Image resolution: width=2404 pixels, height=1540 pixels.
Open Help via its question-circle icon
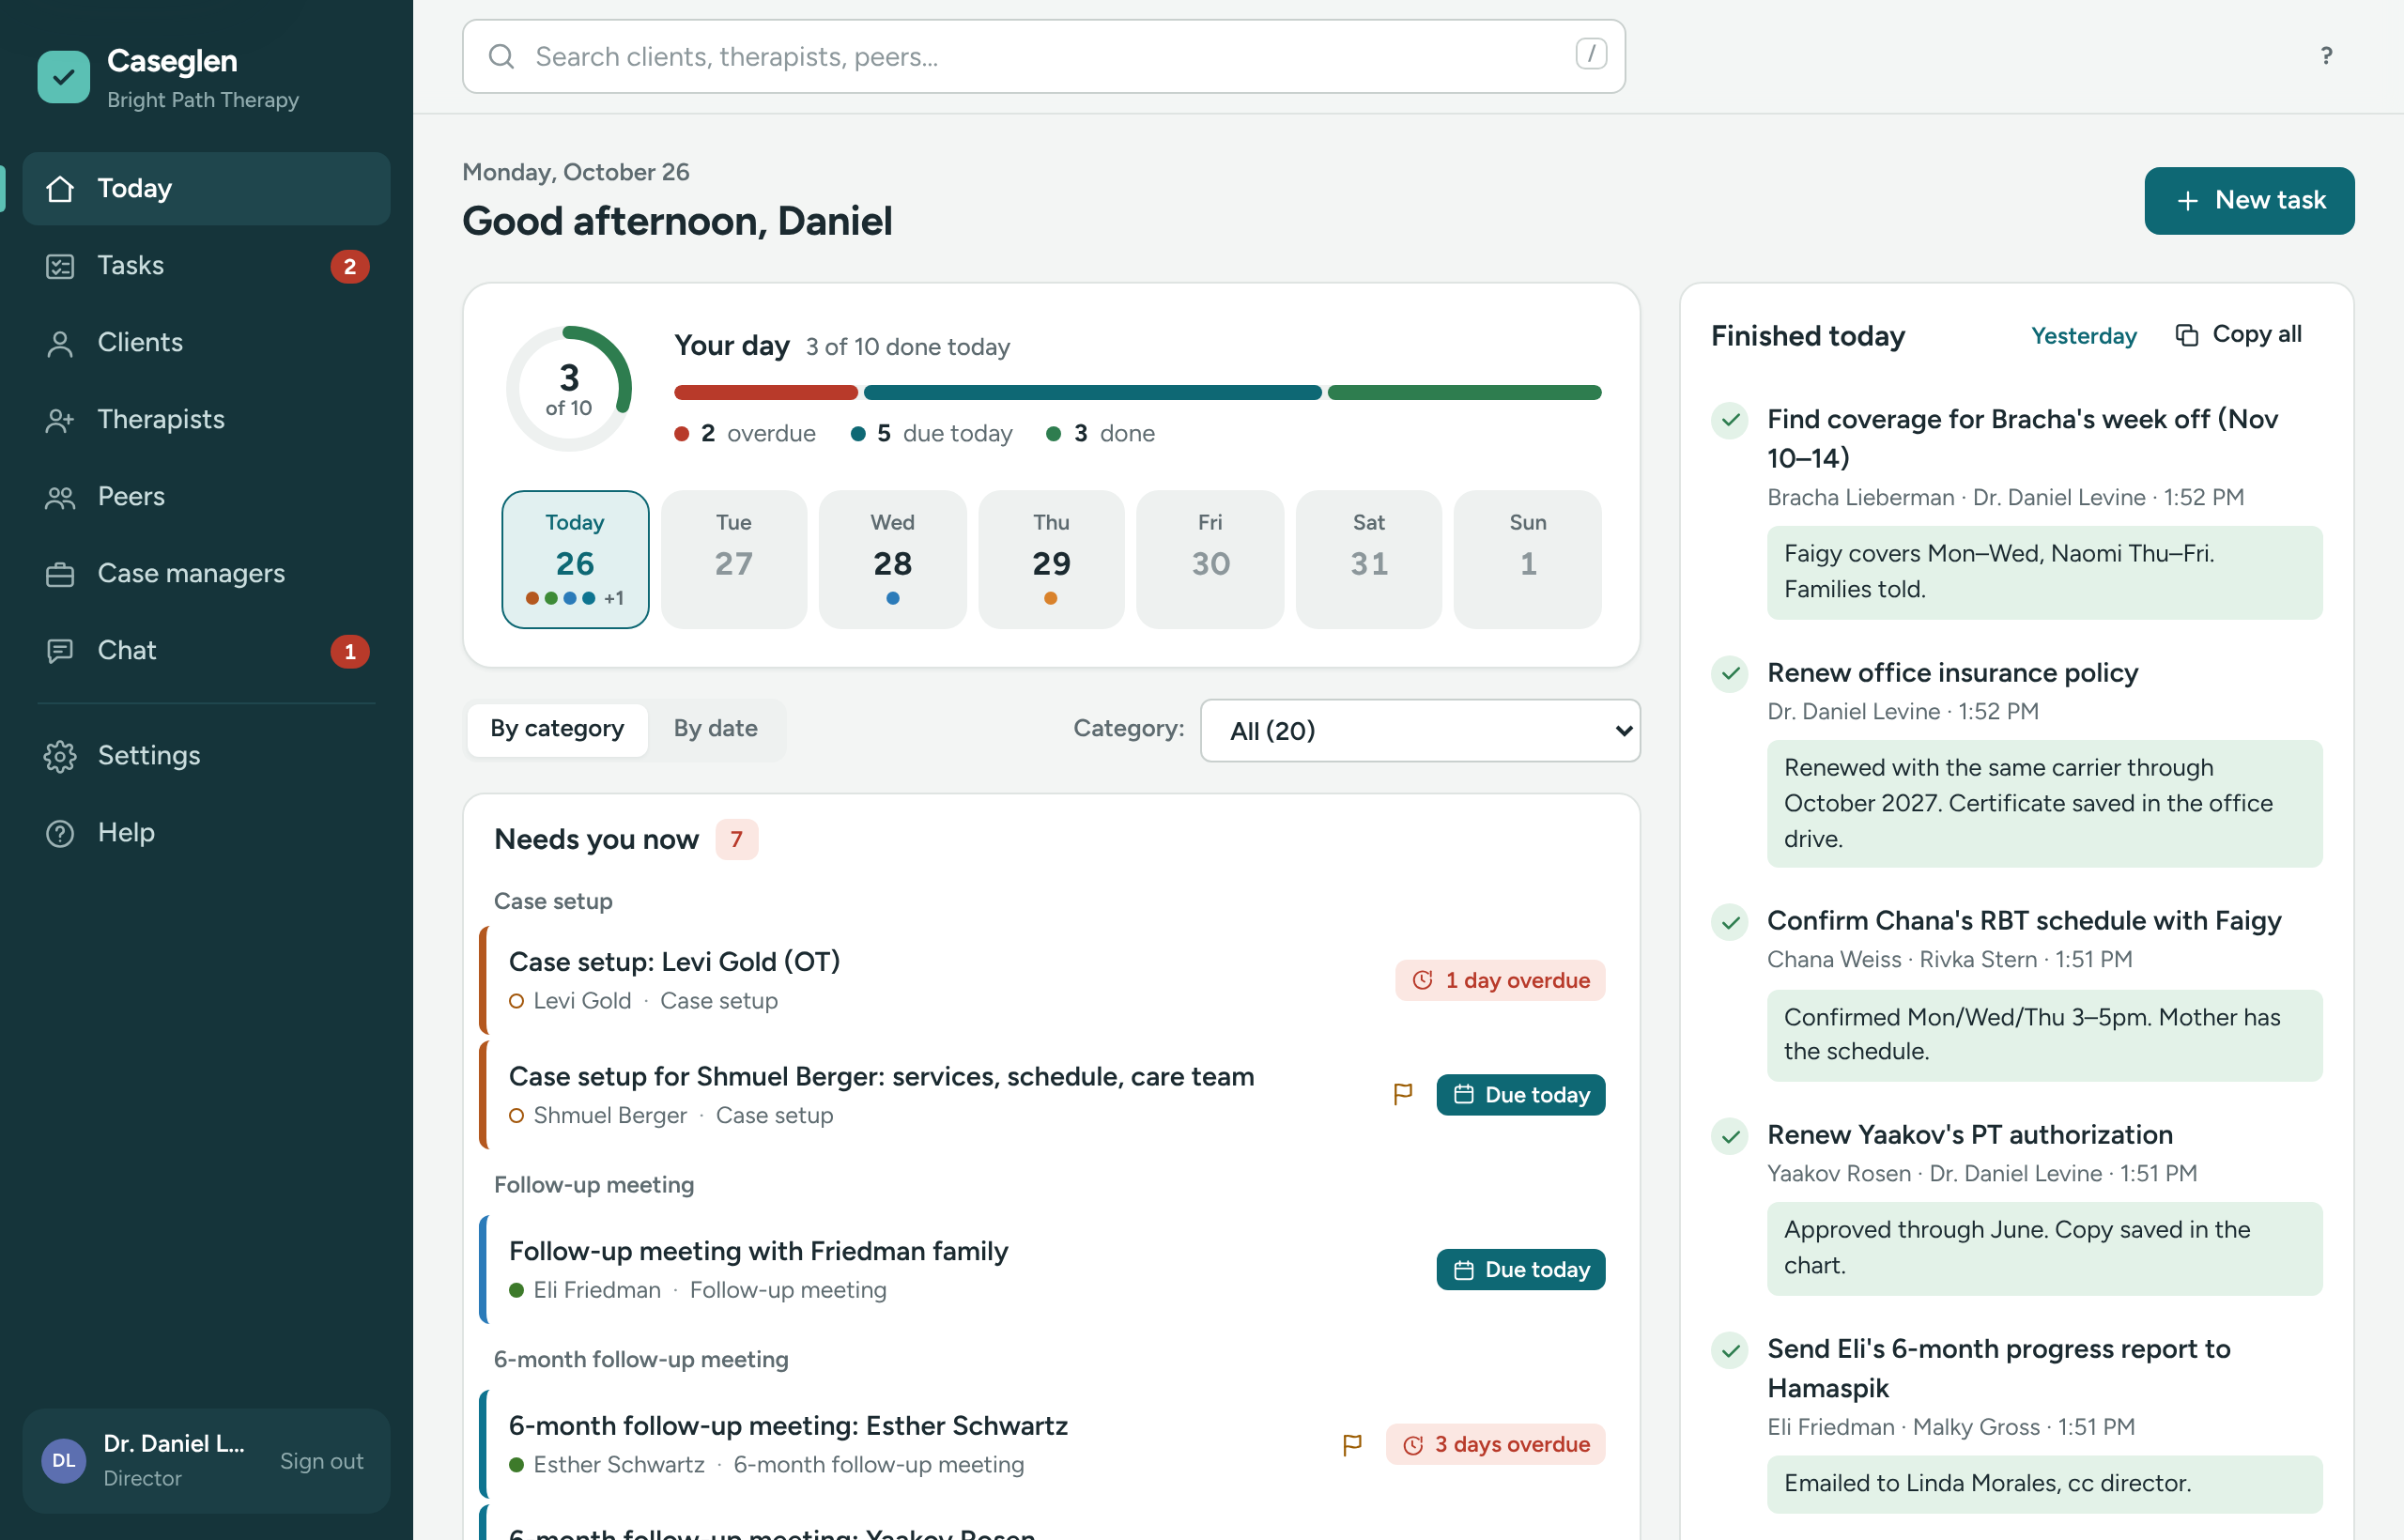pos(60,833)
